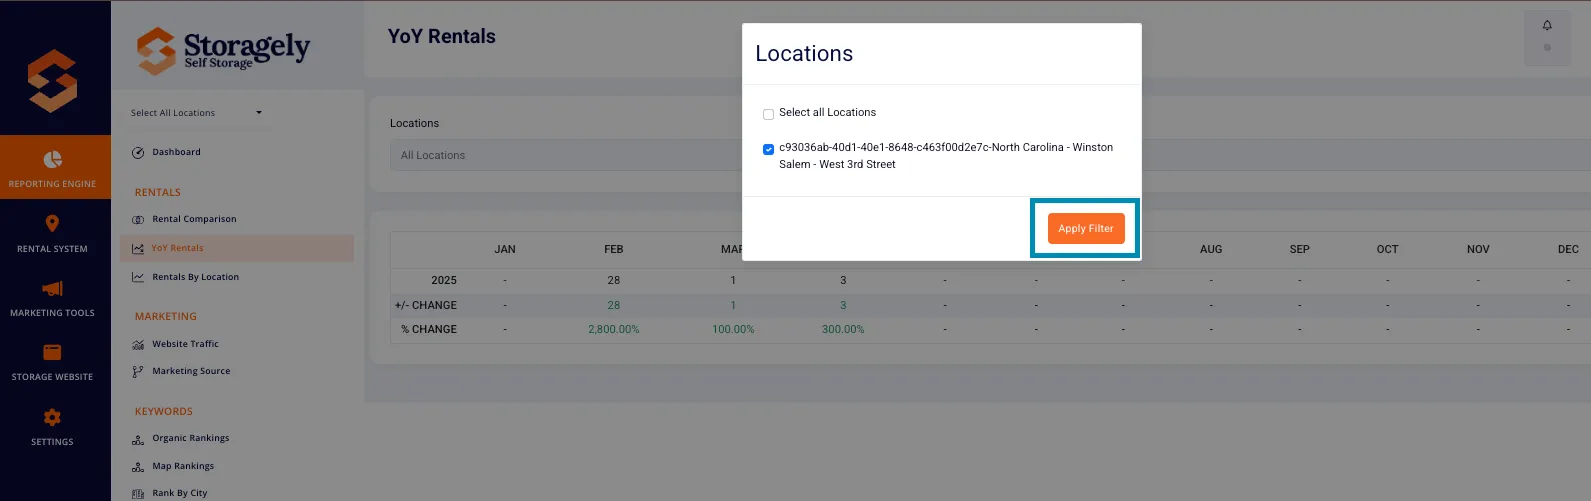Click the KEYWORDS section heading

164,411
